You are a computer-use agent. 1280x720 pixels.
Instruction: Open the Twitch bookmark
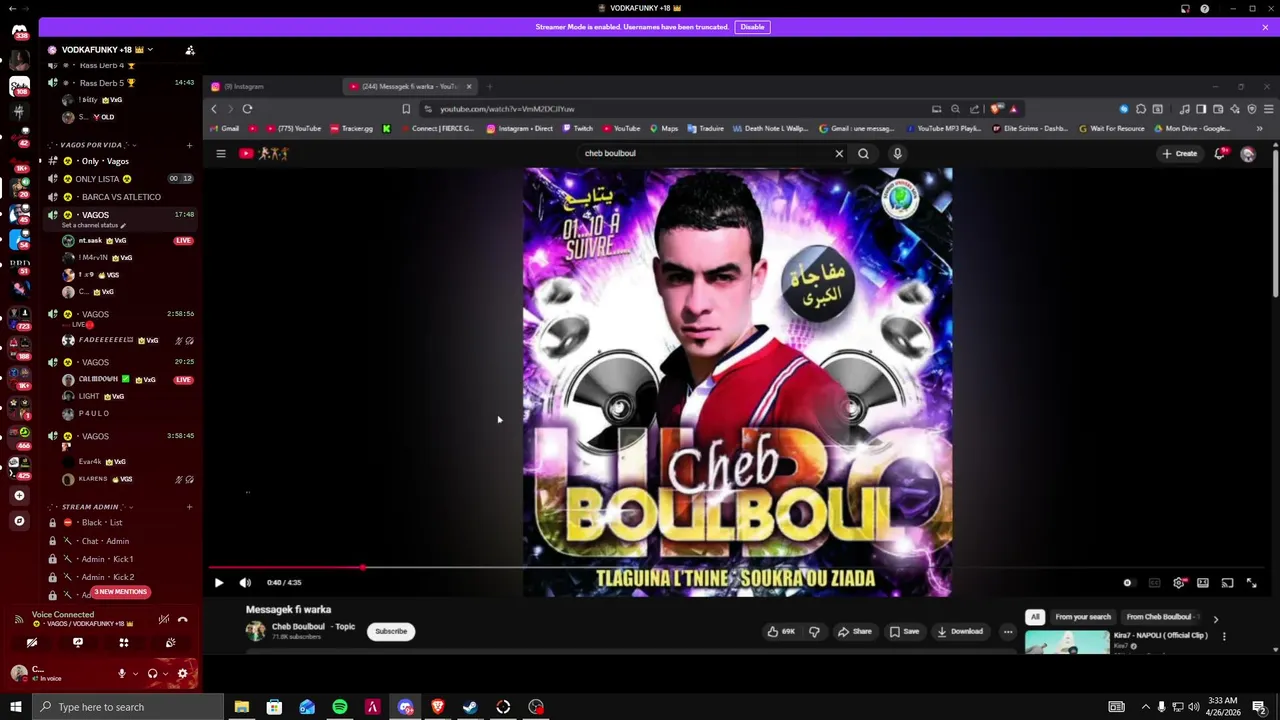click(x=578, y=128)
